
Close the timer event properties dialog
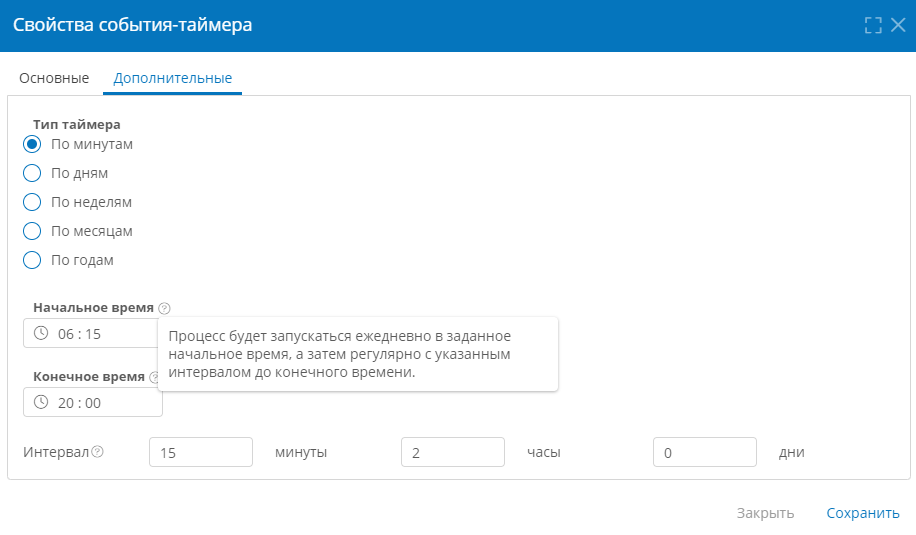898,25
